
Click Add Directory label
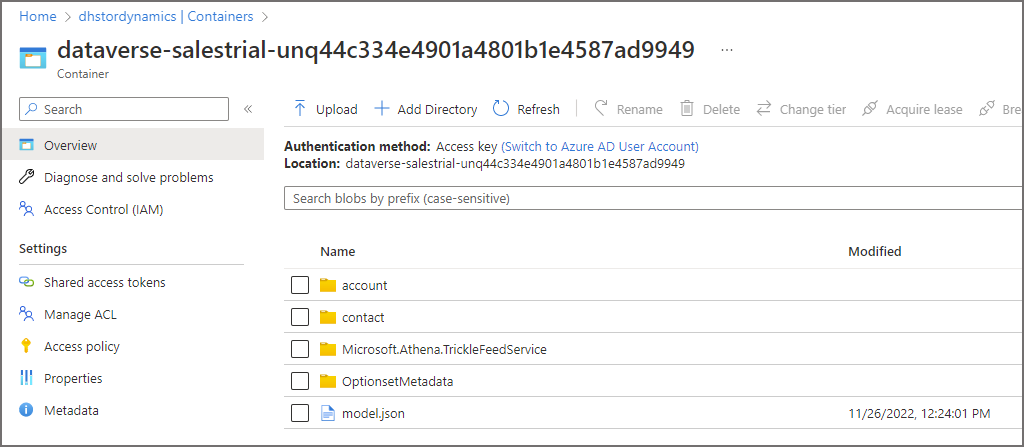coord(438,109)
